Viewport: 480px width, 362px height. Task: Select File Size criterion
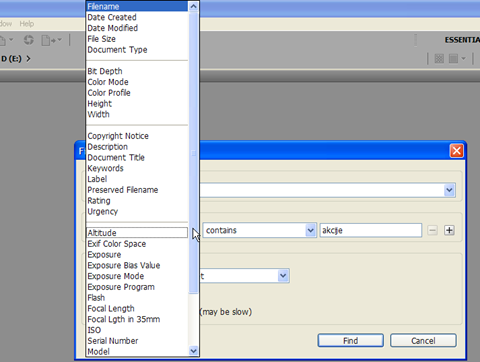[x=137, y=39]
